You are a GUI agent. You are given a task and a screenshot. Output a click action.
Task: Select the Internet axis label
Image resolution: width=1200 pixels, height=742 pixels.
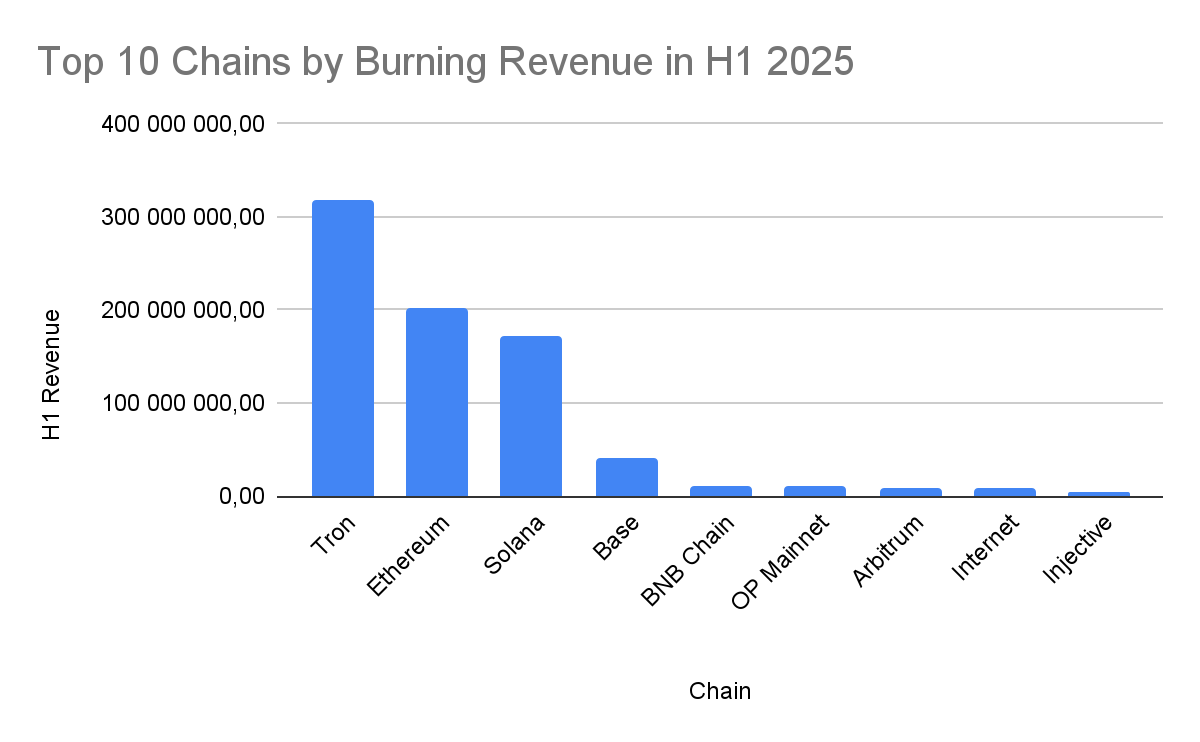pyautogui.click(x=985, y=547)
